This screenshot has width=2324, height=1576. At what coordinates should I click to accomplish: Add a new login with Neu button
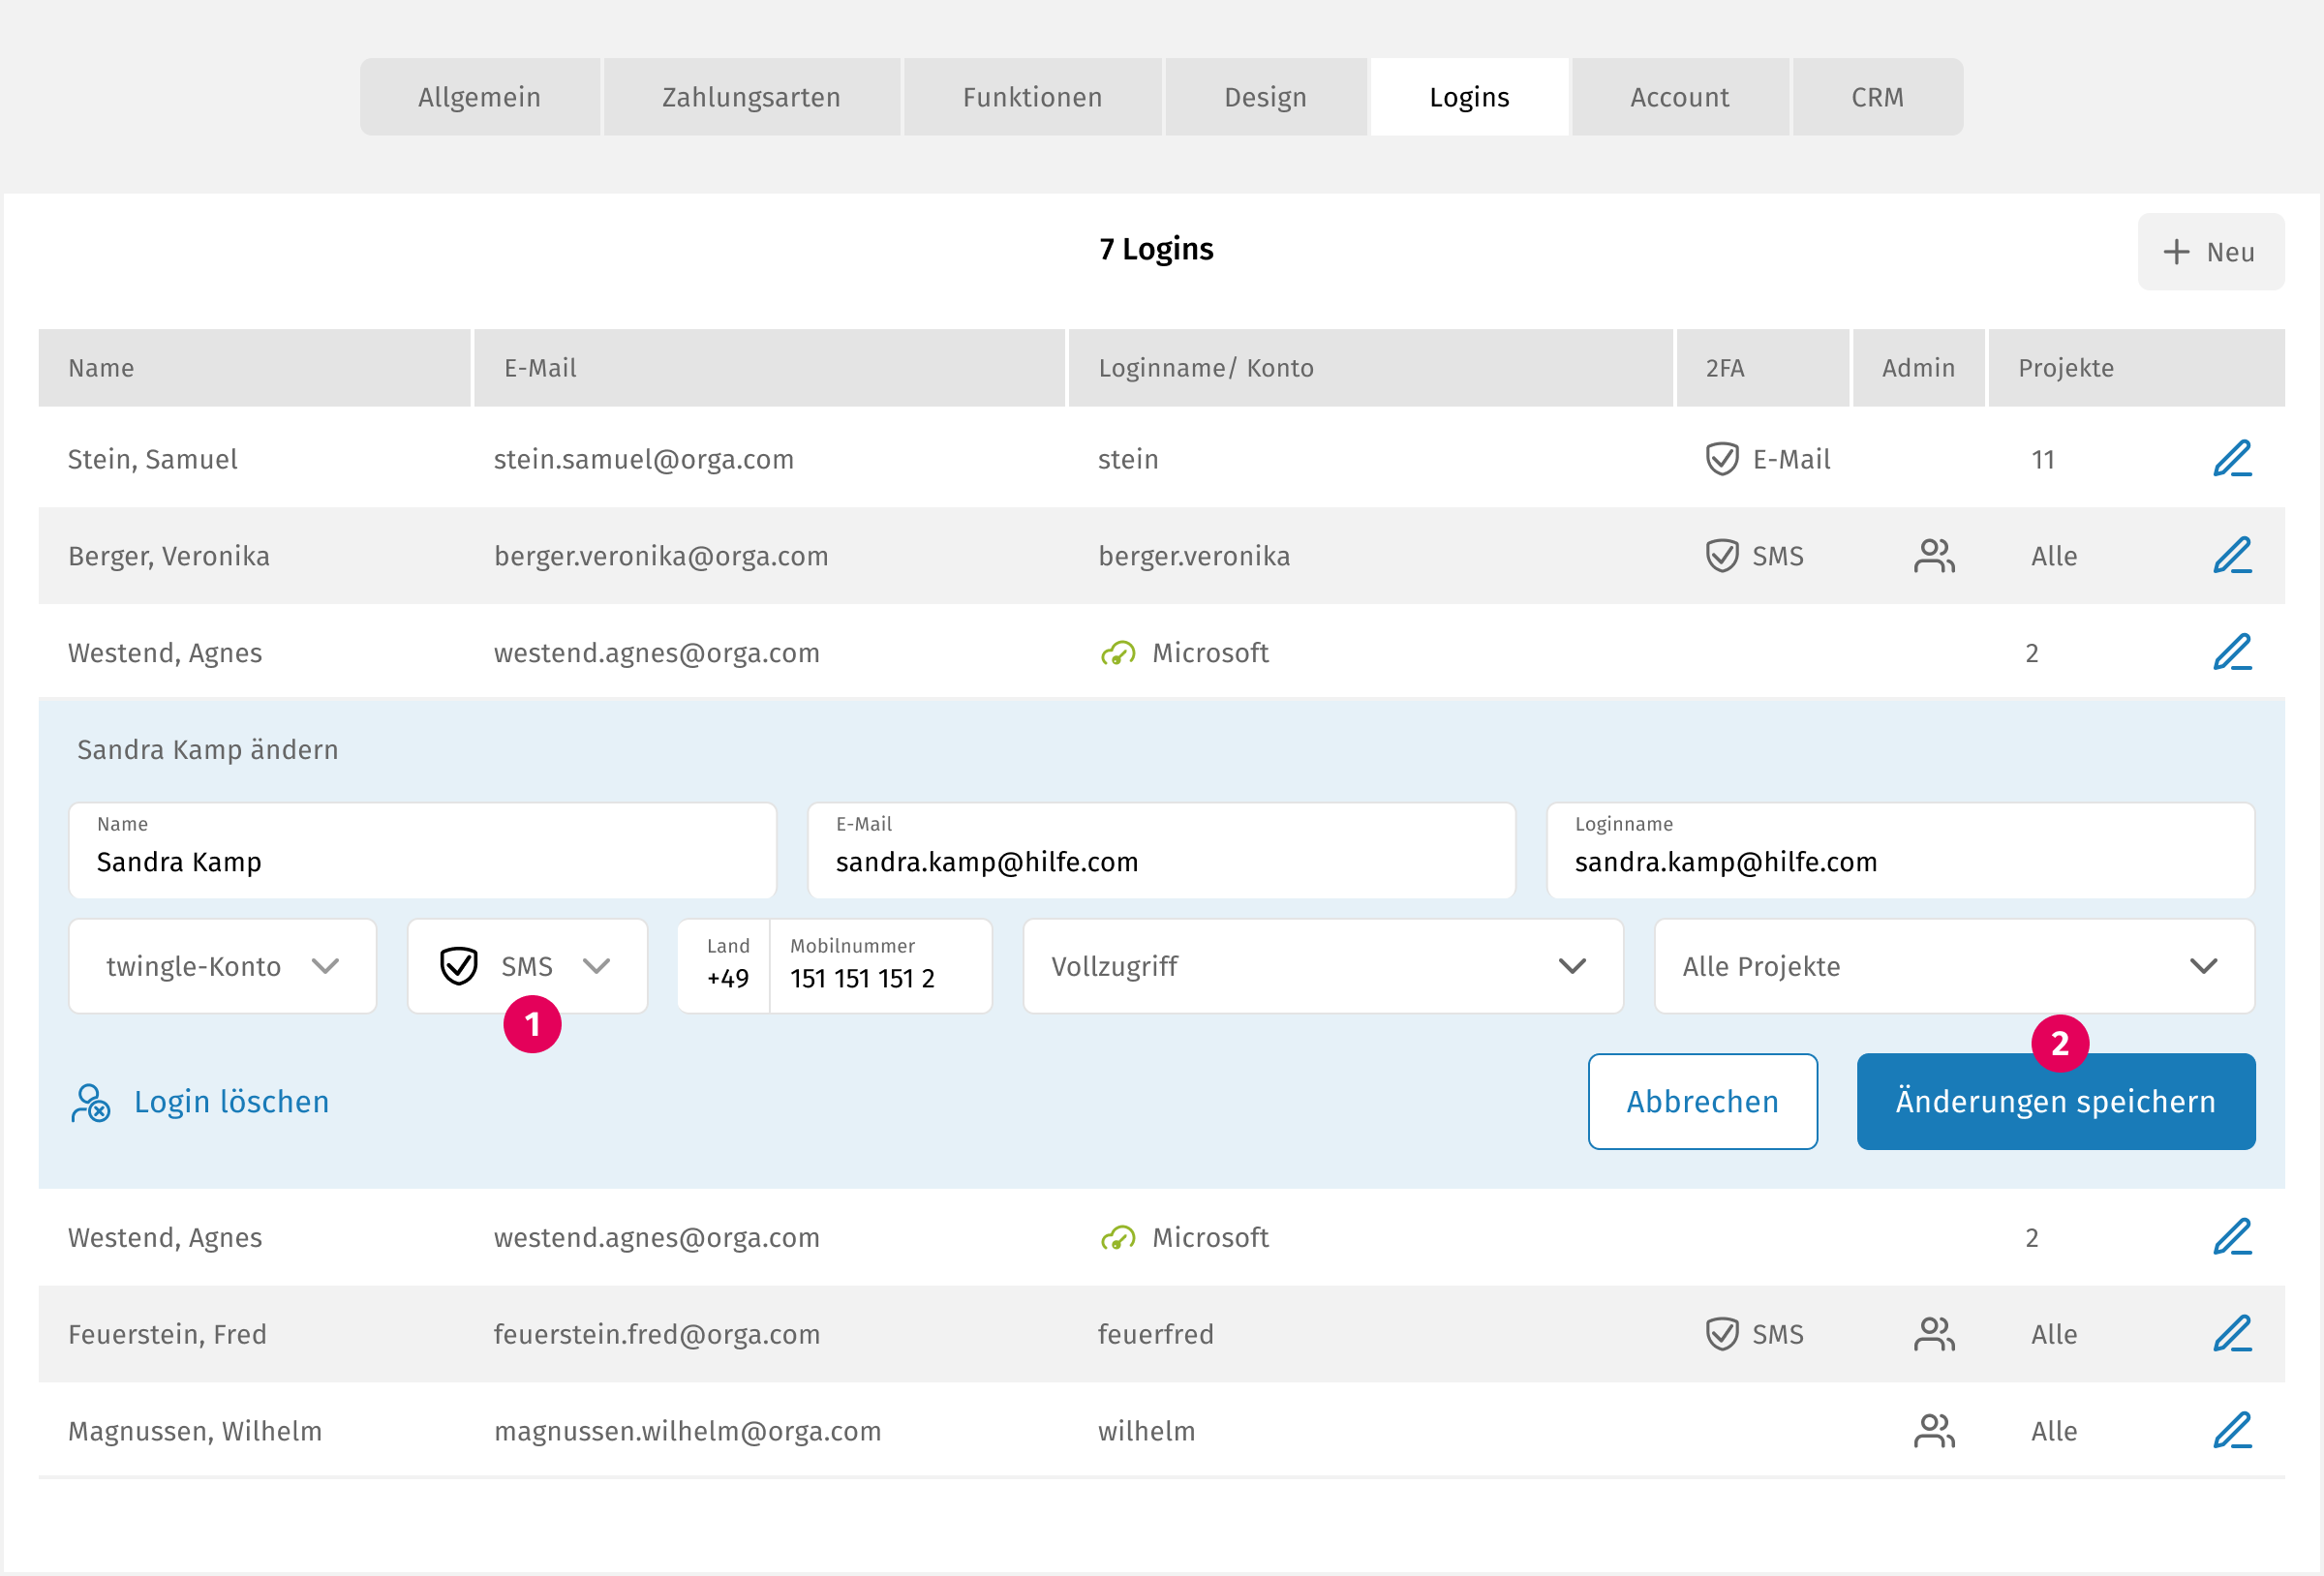click(x=2210, y=252)
